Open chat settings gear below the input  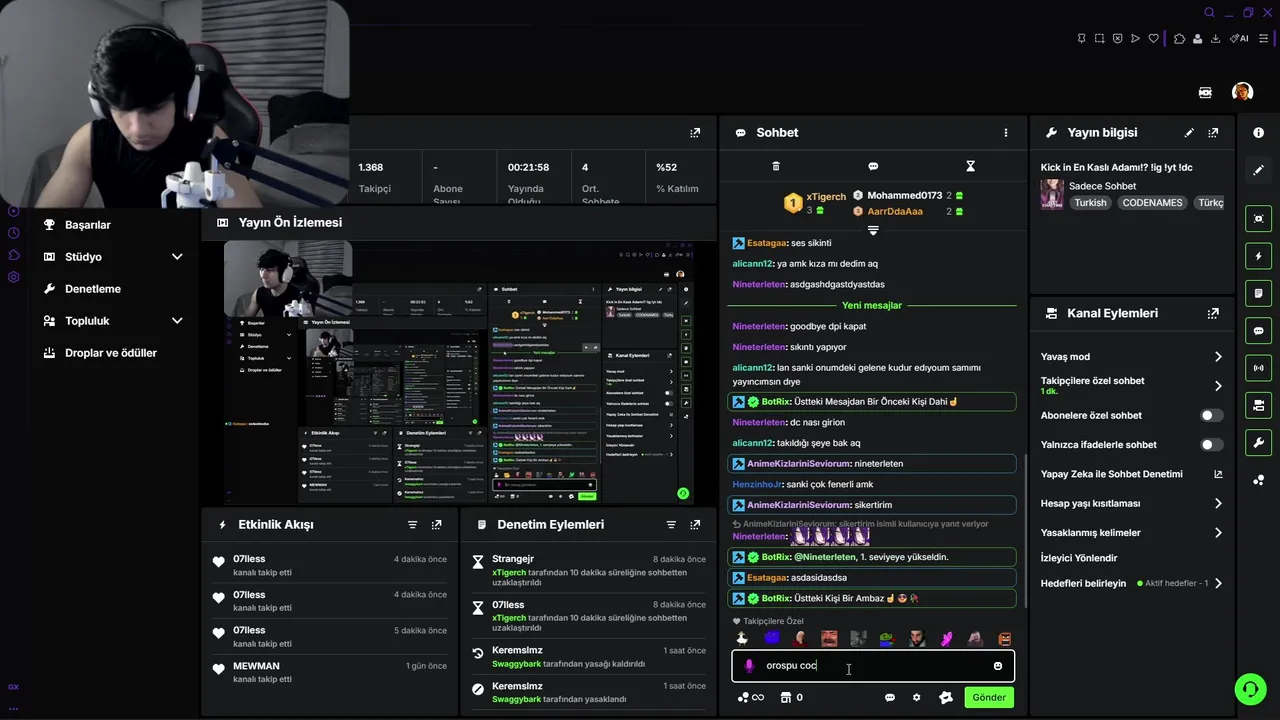coord(916,698)
